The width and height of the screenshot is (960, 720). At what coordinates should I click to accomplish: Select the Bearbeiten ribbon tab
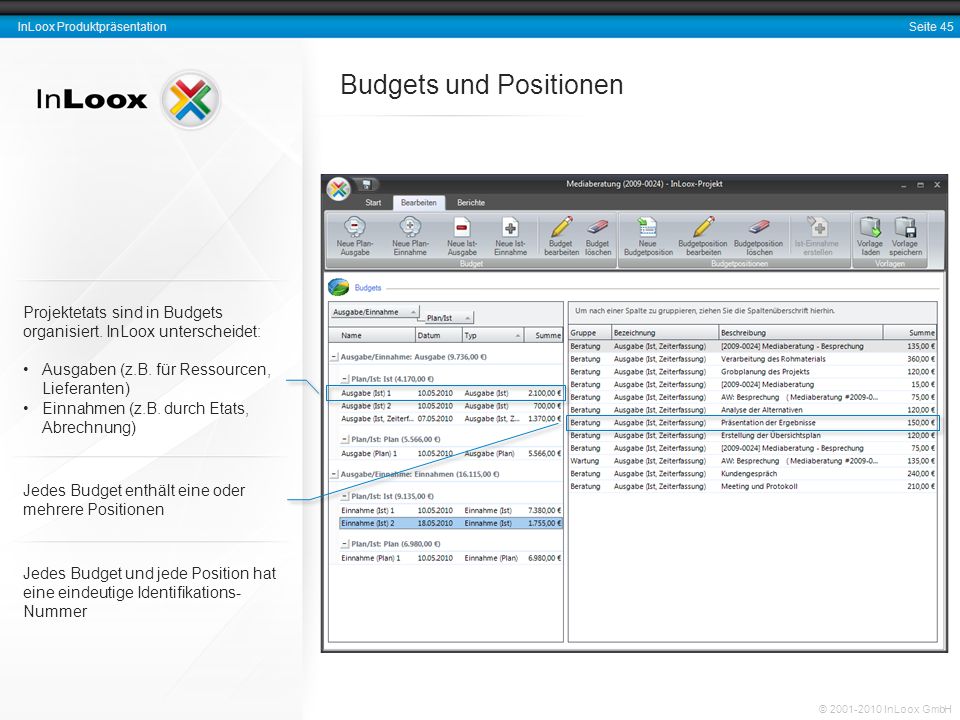tap(419, 203)
